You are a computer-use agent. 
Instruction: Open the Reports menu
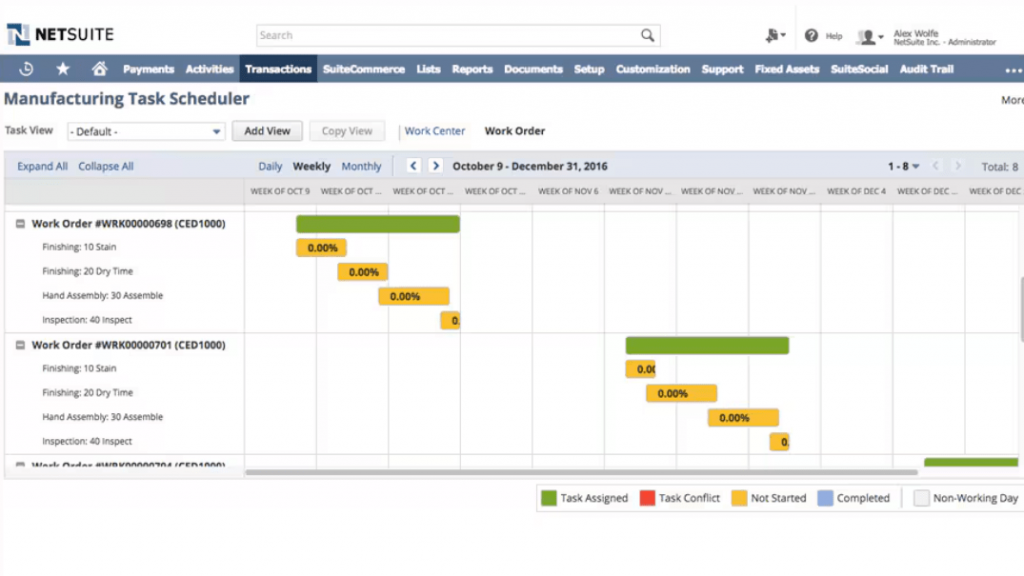(472, 69)
